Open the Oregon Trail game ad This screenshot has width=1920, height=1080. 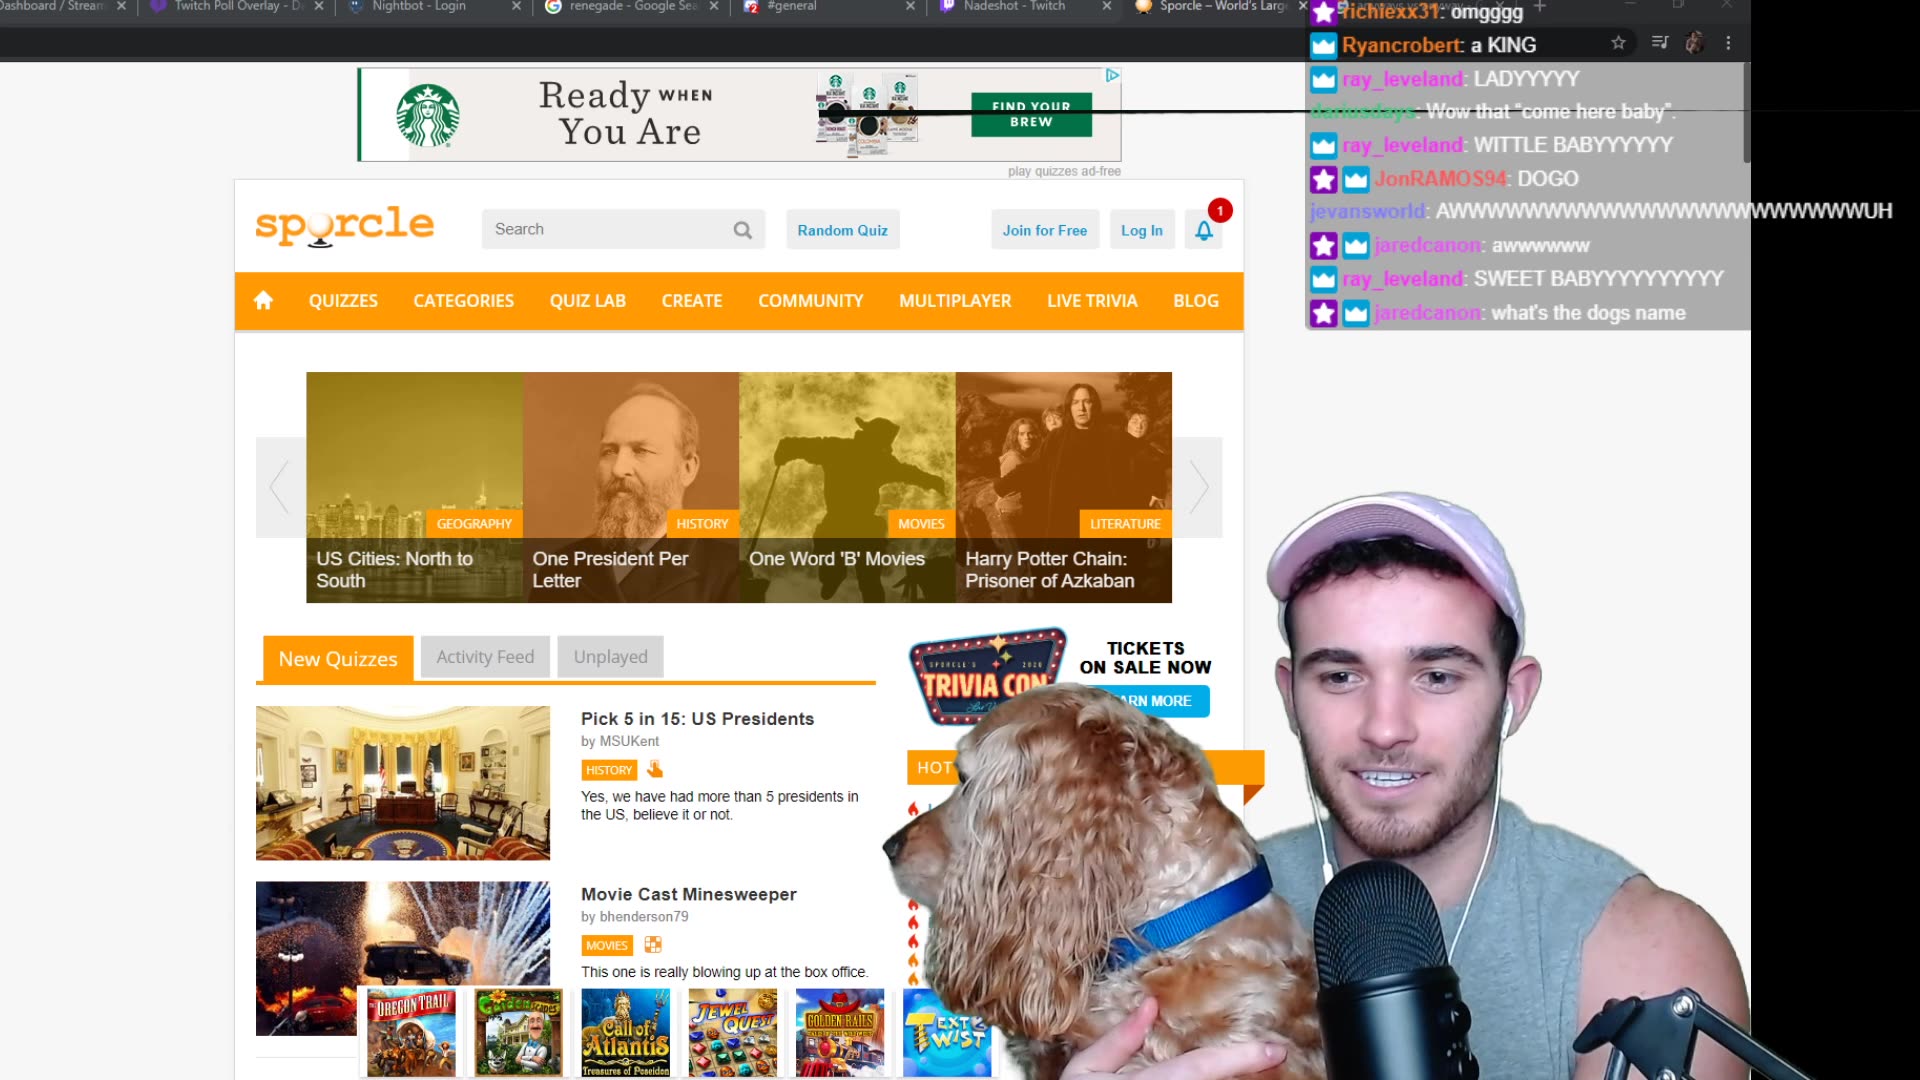[x=411, y=1032]
